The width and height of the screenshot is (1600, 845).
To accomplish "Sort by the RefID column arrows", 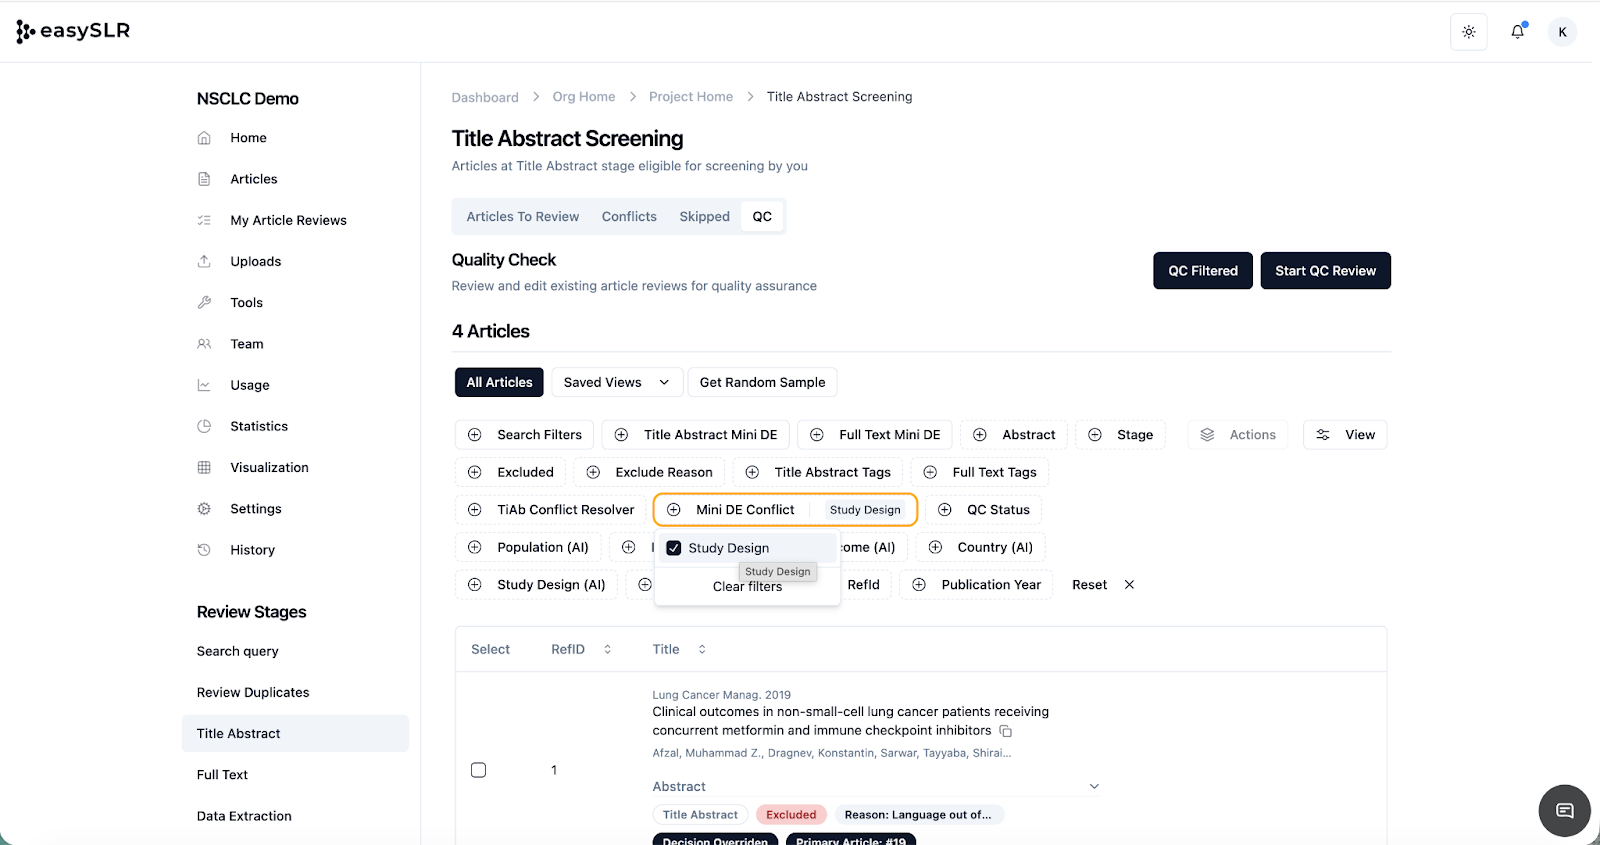I will click(607, 650).
